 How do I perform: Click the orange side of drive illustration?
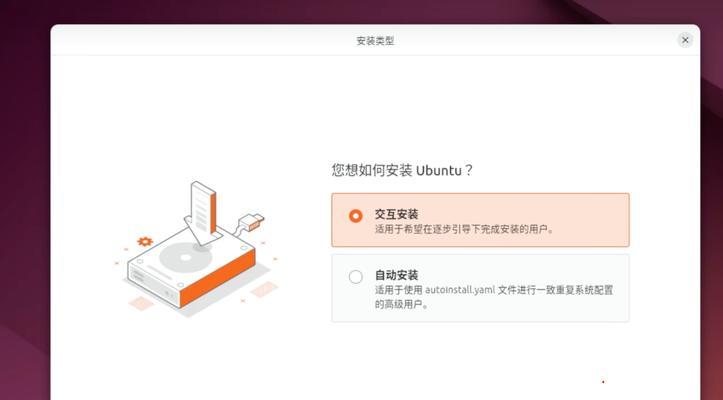[x=217, y=278]
